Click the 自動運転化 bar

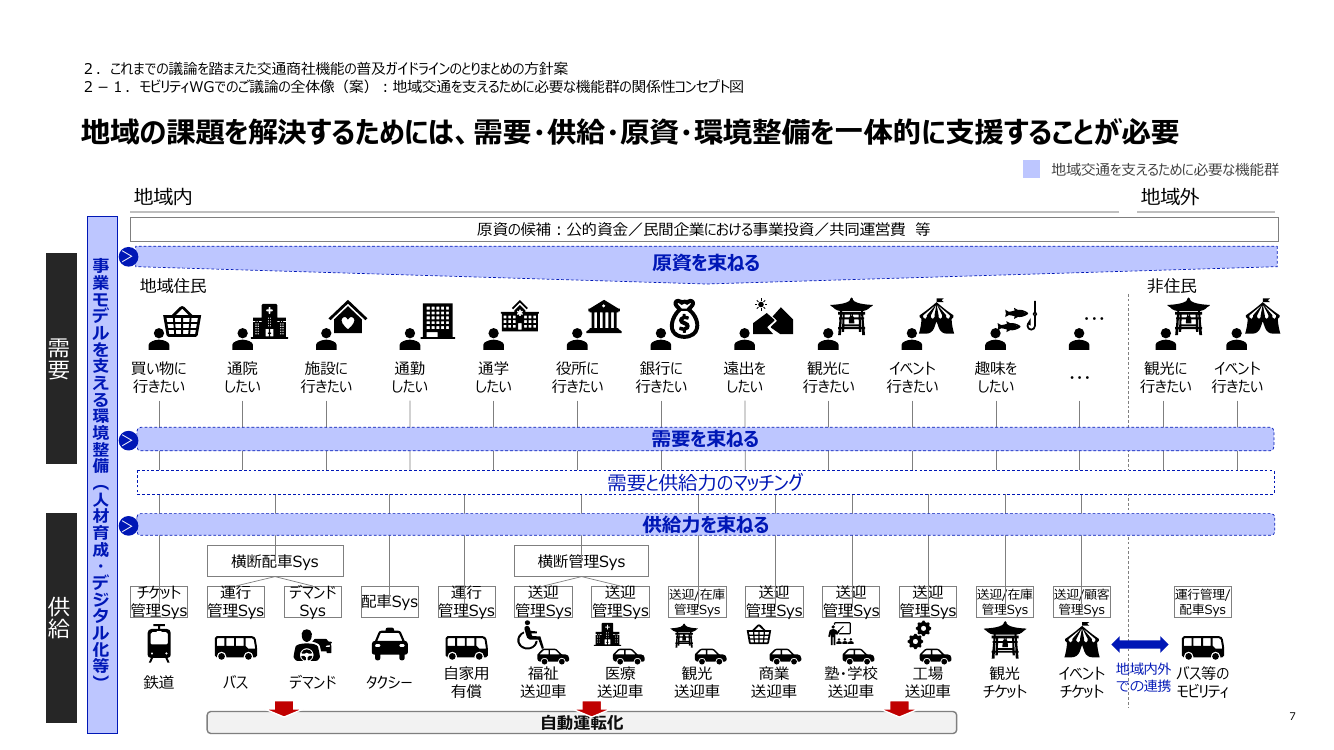582,722
